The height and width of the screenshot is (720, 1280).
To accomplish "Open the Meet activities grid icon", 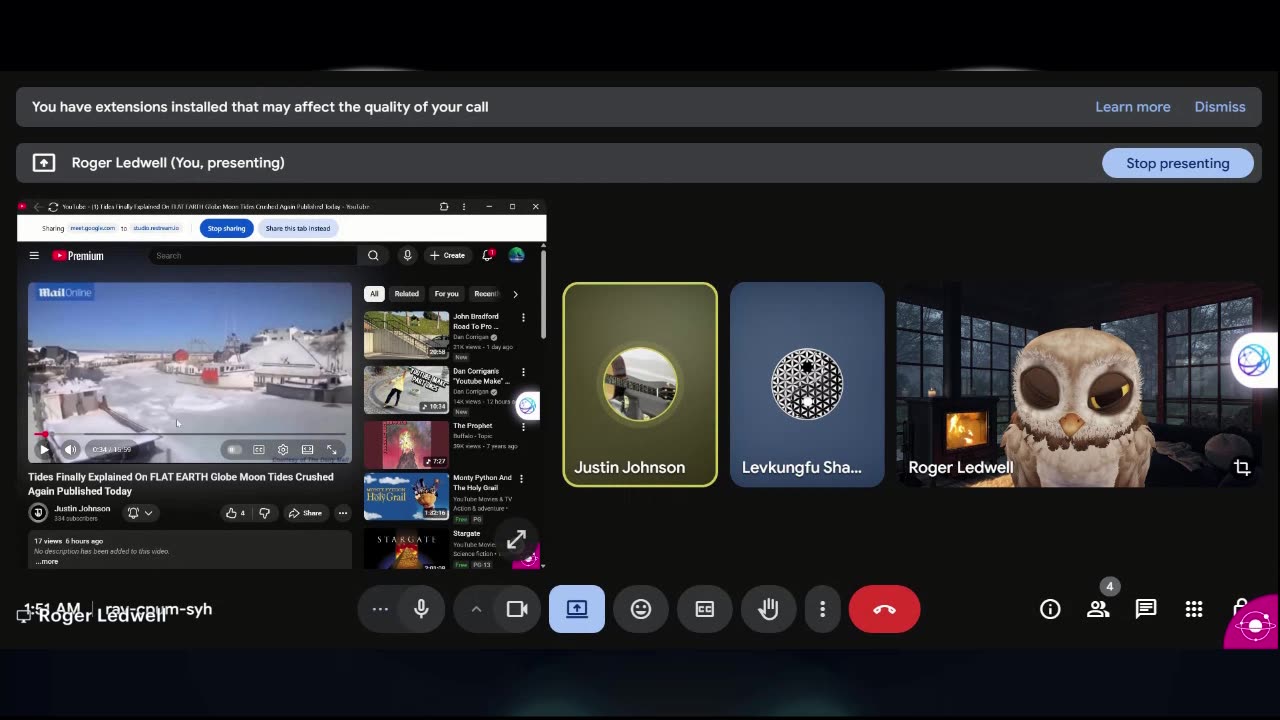I will coord(1194,609).
